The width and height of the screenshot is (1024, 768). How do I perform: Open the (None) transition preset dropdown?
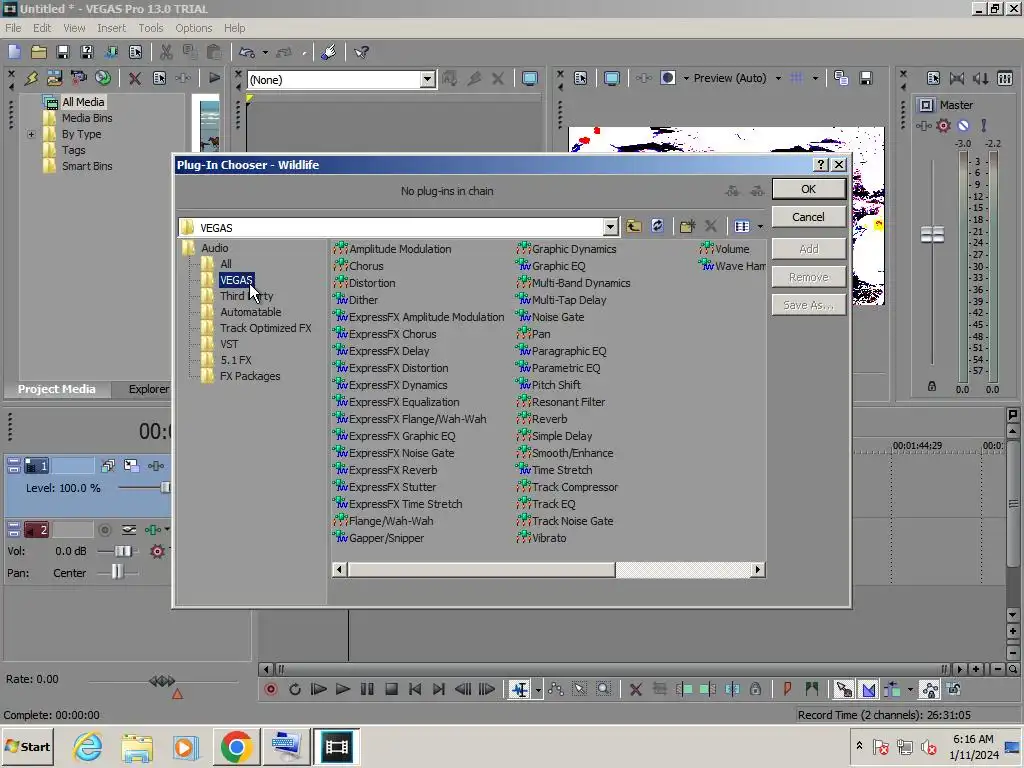pyautogui.click(x=427, y=80)
